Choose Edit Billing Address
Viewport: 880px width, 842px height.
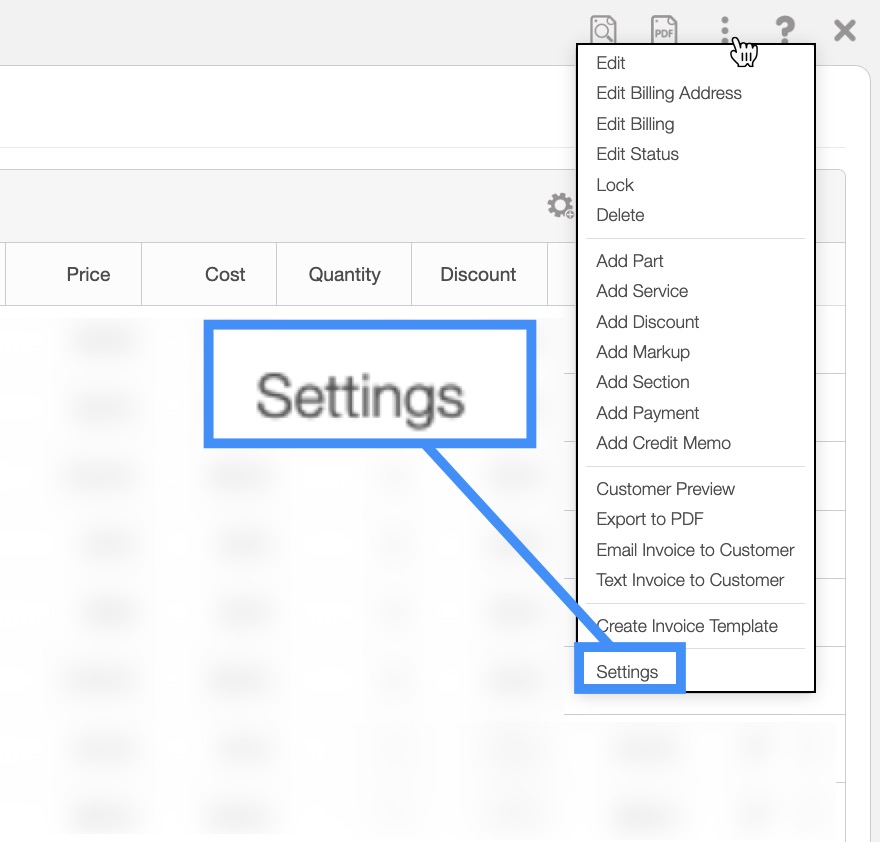668,93
